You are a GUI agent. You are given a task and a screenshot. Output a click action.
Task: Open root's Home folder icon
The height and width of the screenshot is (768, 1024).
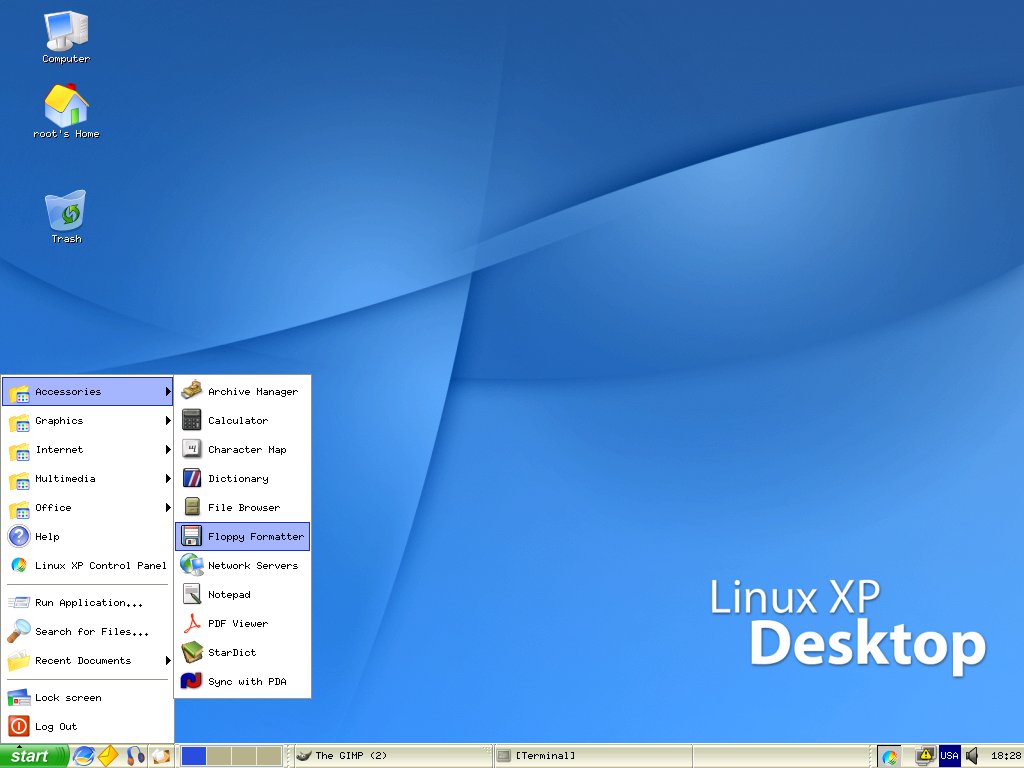click(x=66, y=111)
